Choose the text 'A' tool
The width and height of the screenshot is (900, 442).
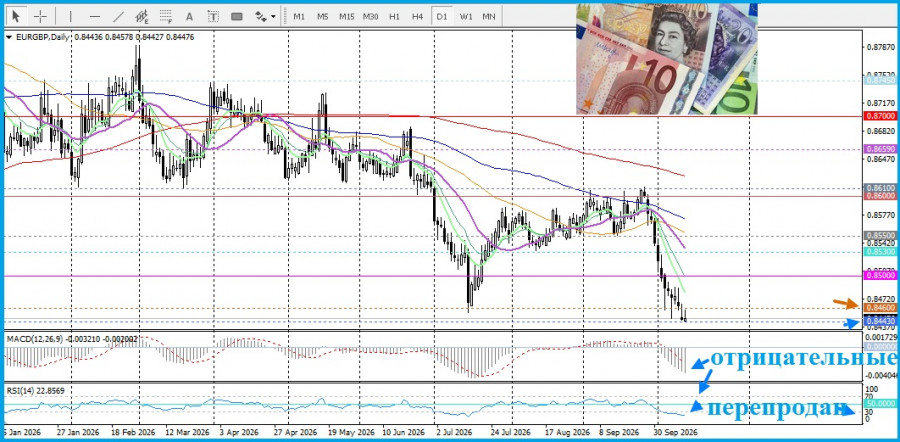coord(190,16)
